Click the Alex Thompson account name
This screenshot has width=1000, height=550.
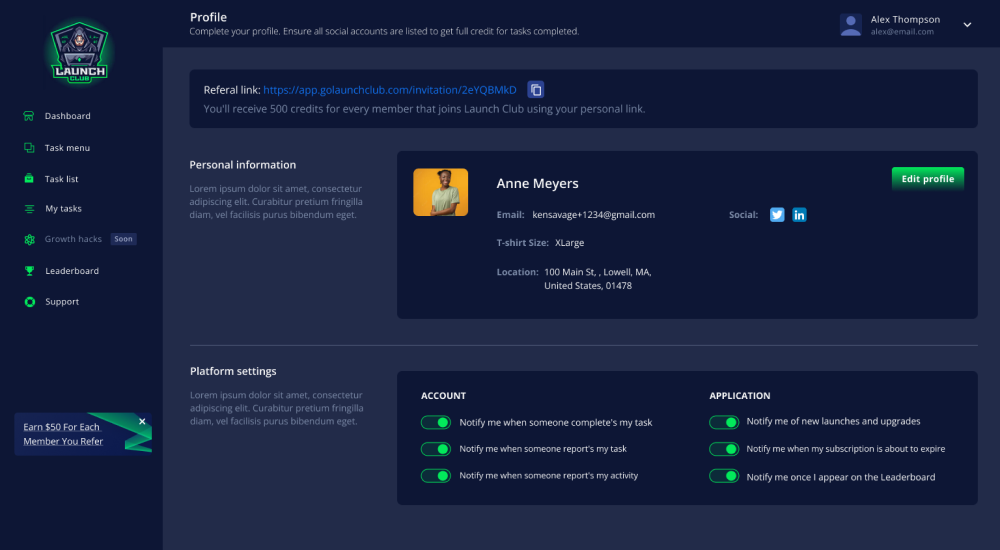[x=905, y=19]
